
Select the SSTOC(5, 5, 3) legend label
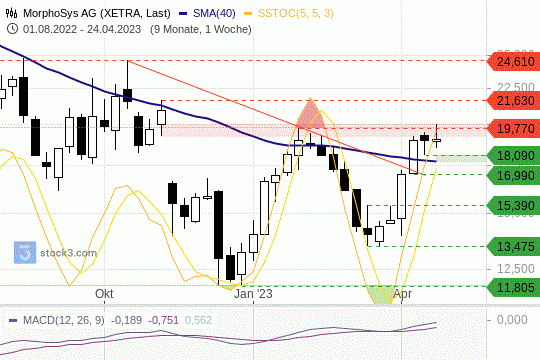(296, 13)
